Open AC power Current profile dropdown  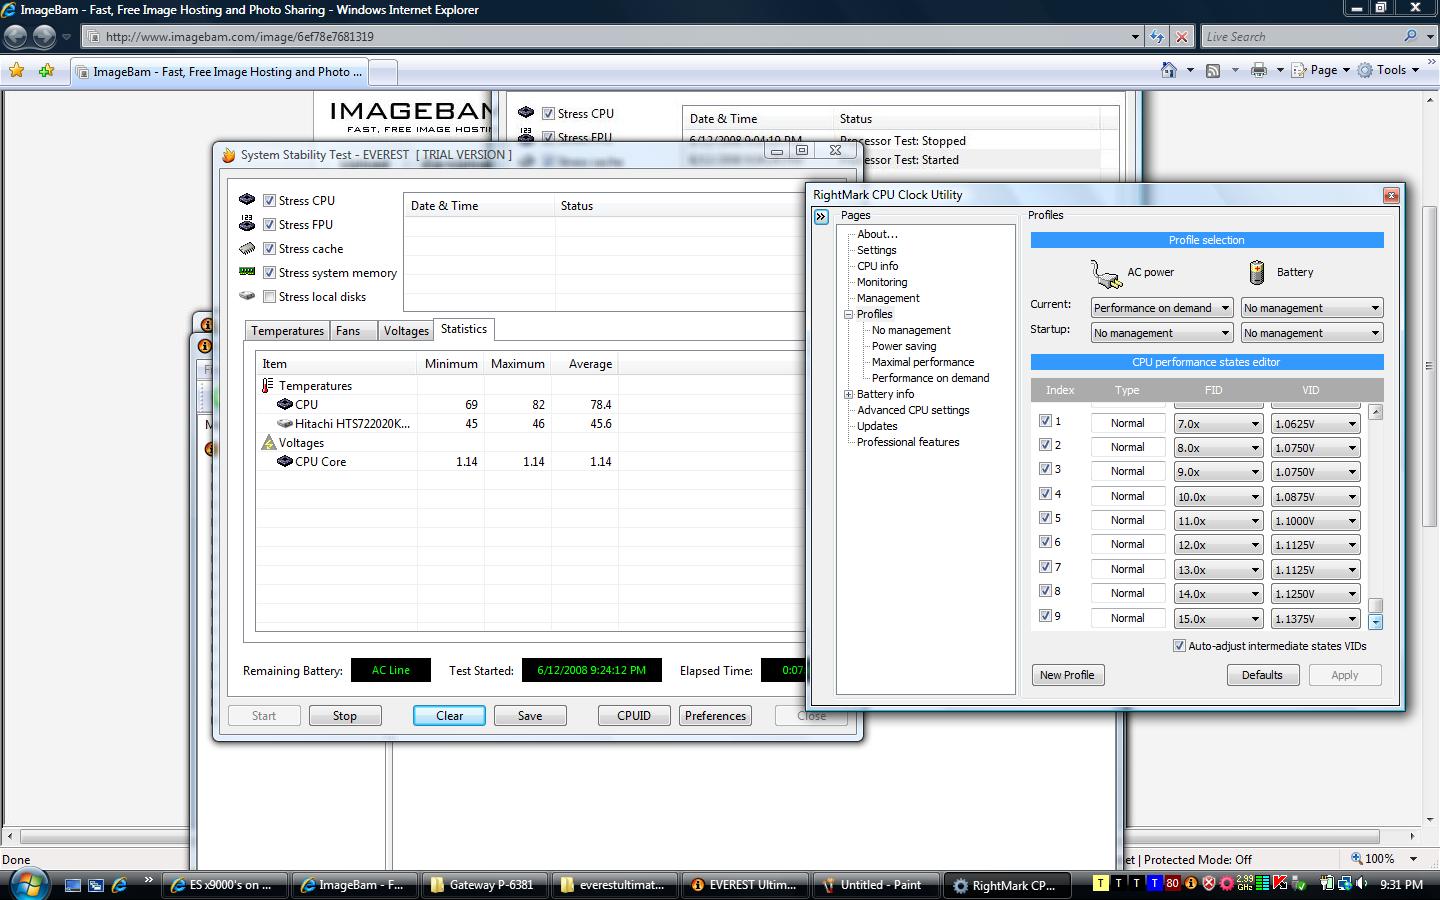click(1162, 308)
